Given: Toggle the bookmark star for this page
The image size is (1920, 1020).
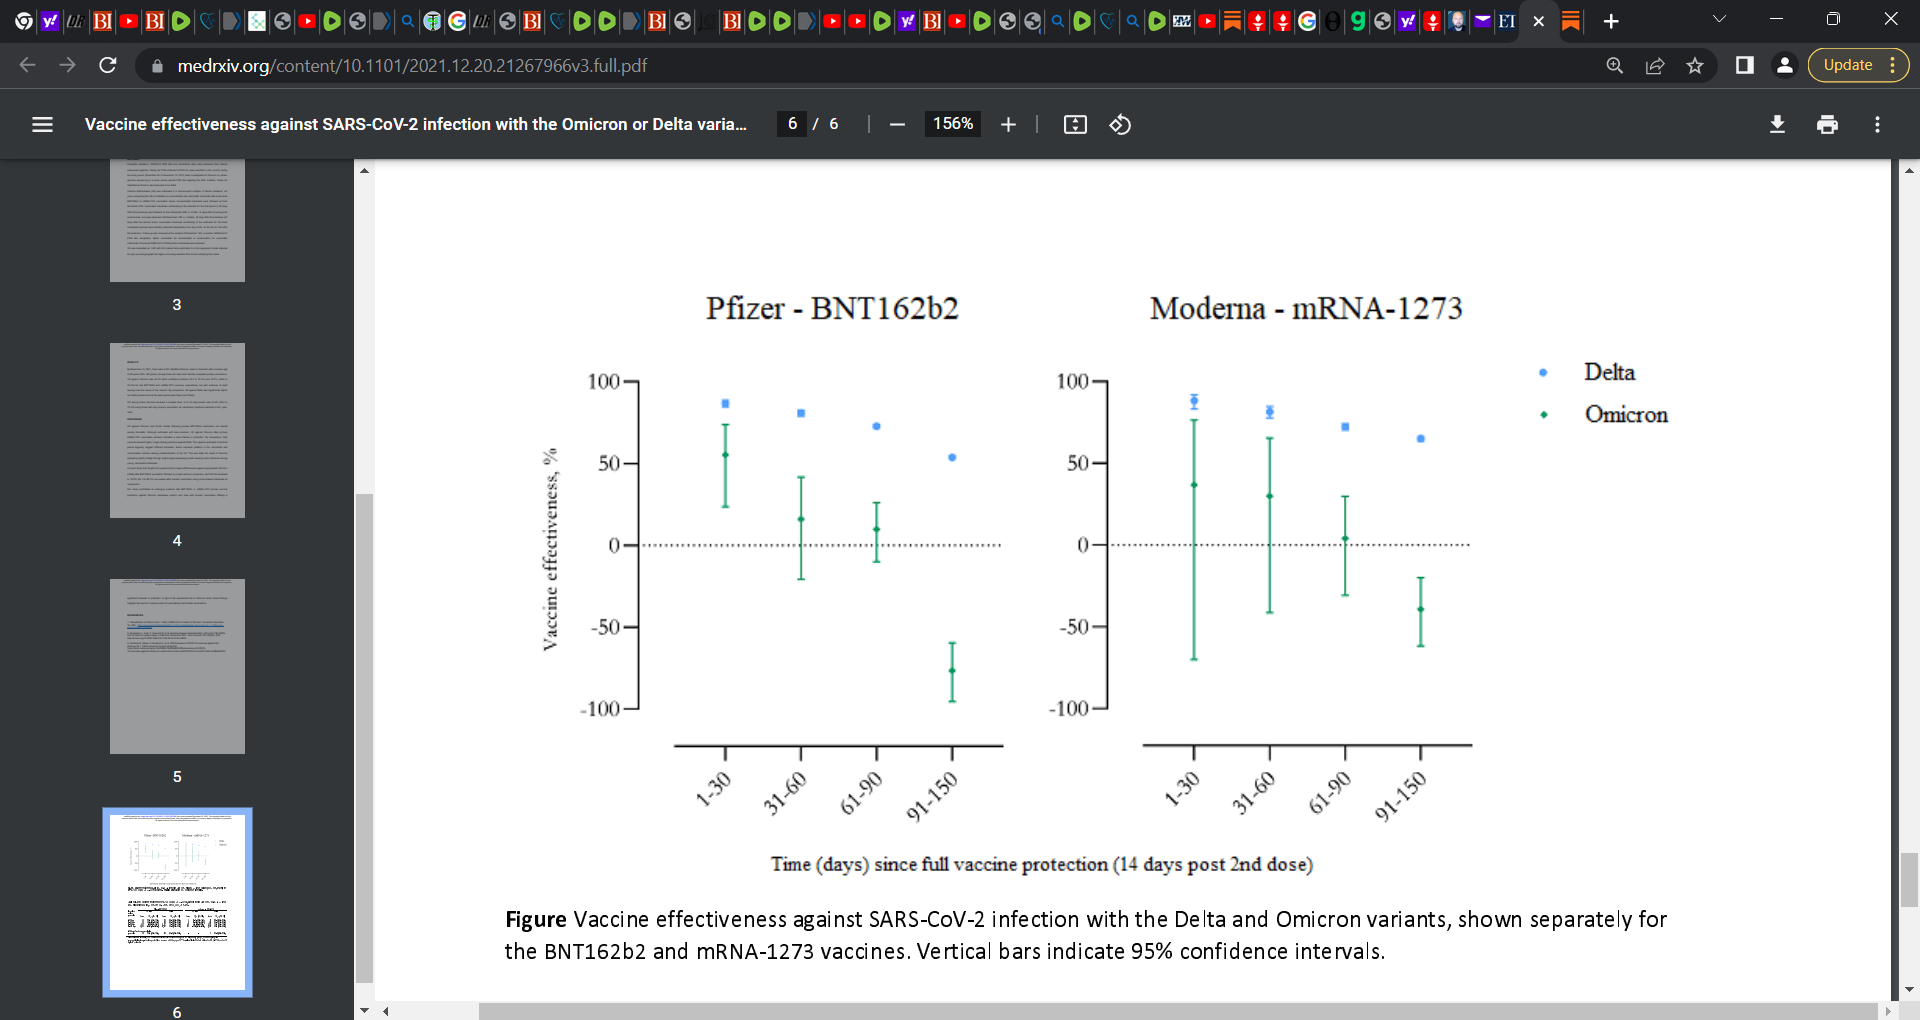Looking at the screenshot, I should point(1695,65).
